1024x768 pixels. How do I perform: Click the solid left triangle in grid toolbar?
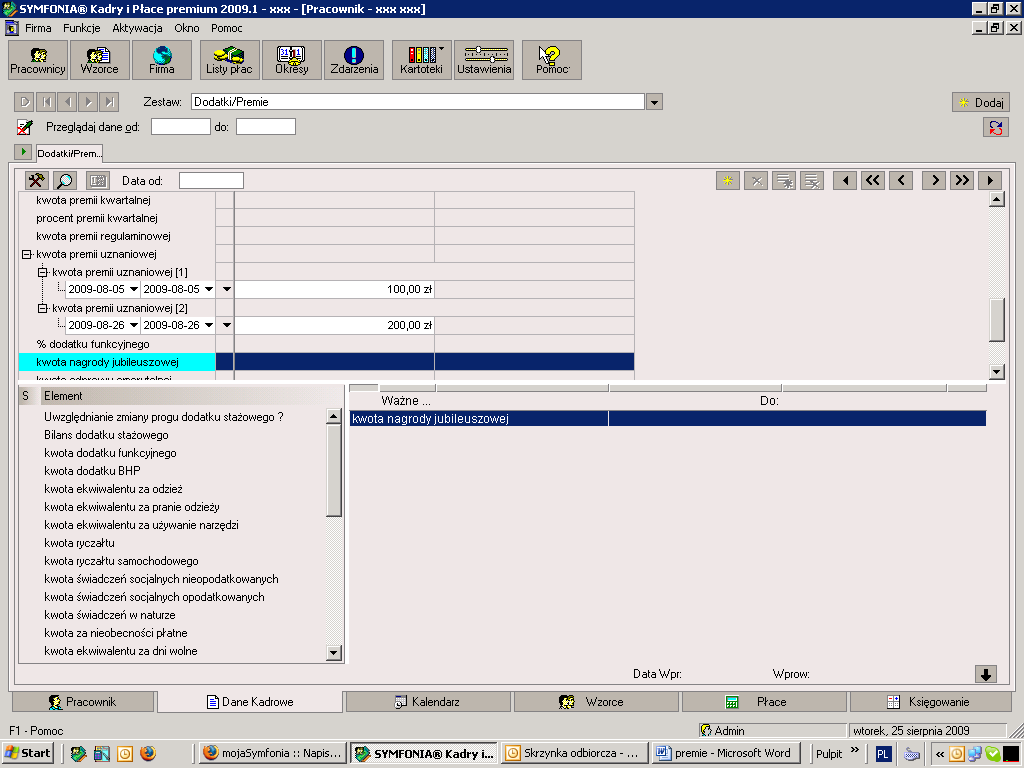pyautogui.click(x=845, y=181)
